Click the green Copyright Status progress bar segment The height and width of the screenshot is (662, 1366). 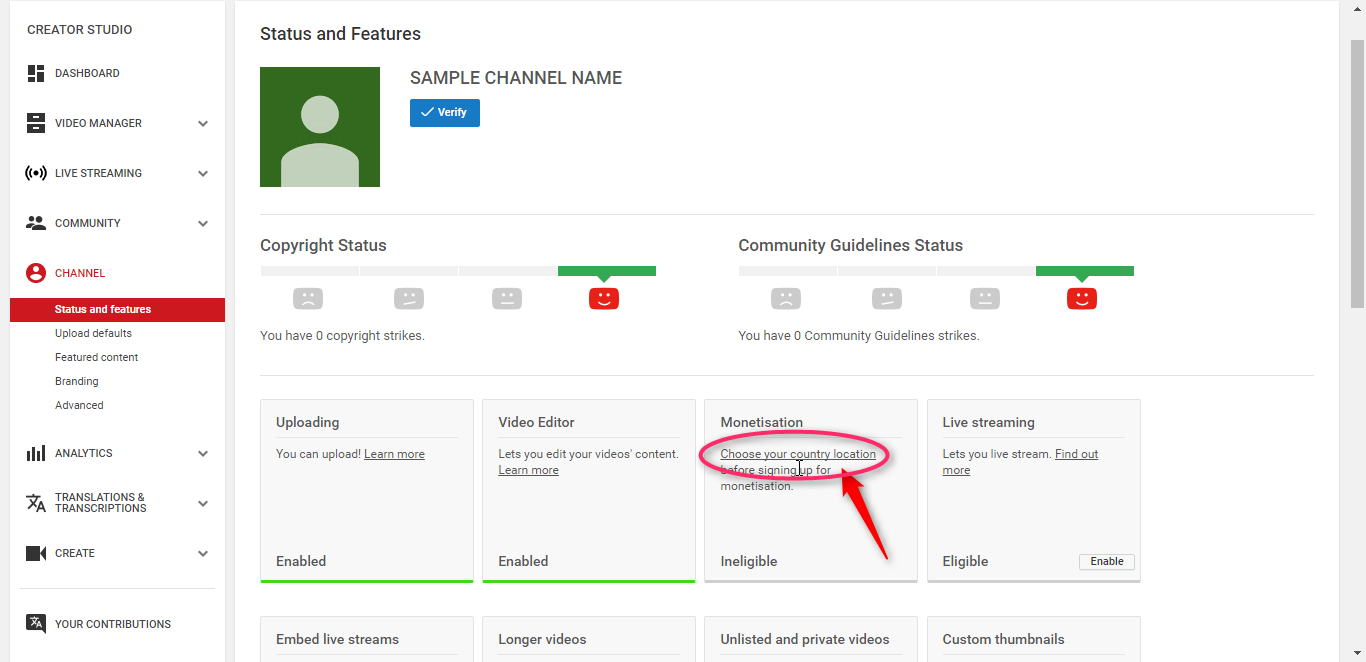pyautogui.click(x=607, y=271)
